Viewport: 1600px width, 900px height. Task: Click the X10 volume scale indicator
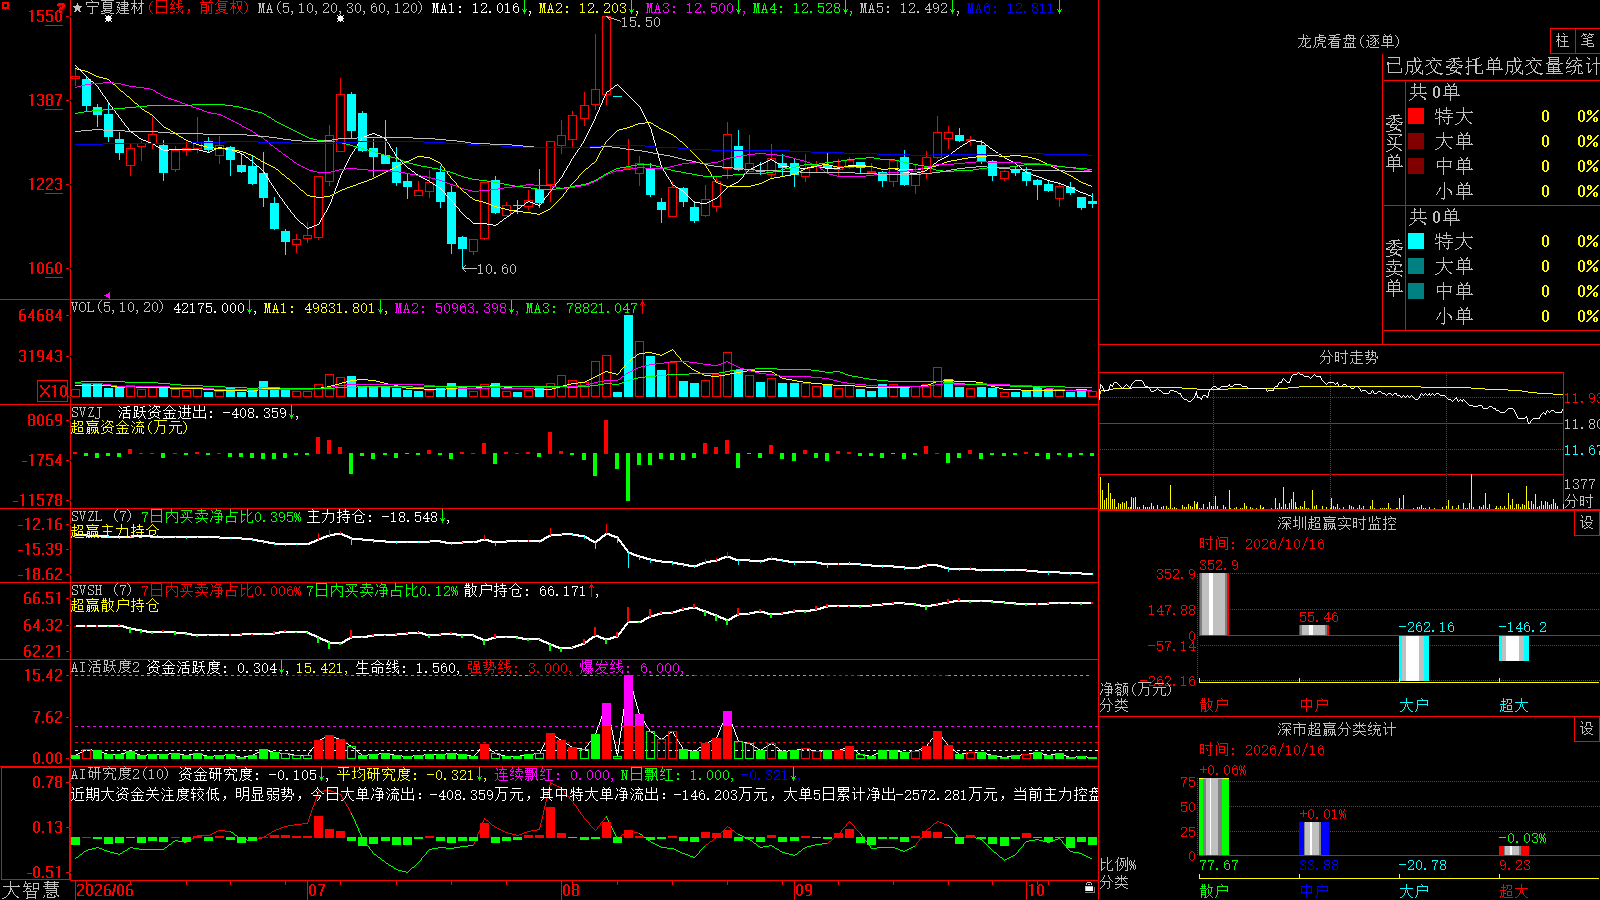click(53, 391)
